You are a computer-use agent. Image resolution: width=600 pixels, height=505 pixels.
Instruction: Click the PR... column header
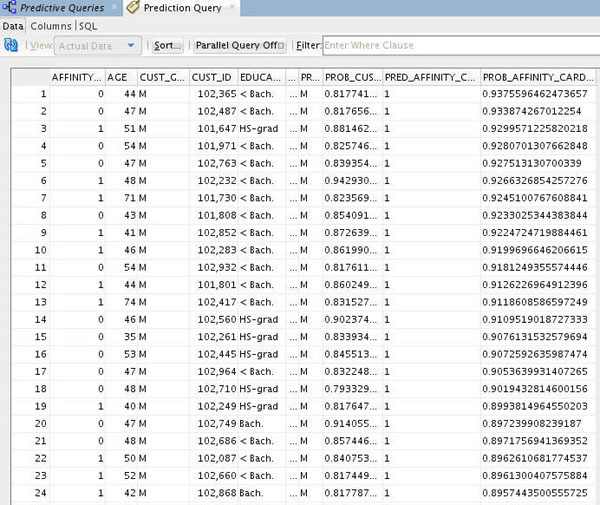click(310, 77)
